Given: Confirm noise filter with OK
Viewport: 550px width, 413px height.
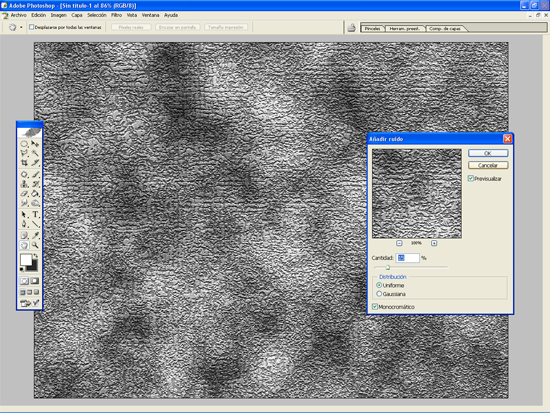Looking at the screenshot, I should tap(488, 153).
